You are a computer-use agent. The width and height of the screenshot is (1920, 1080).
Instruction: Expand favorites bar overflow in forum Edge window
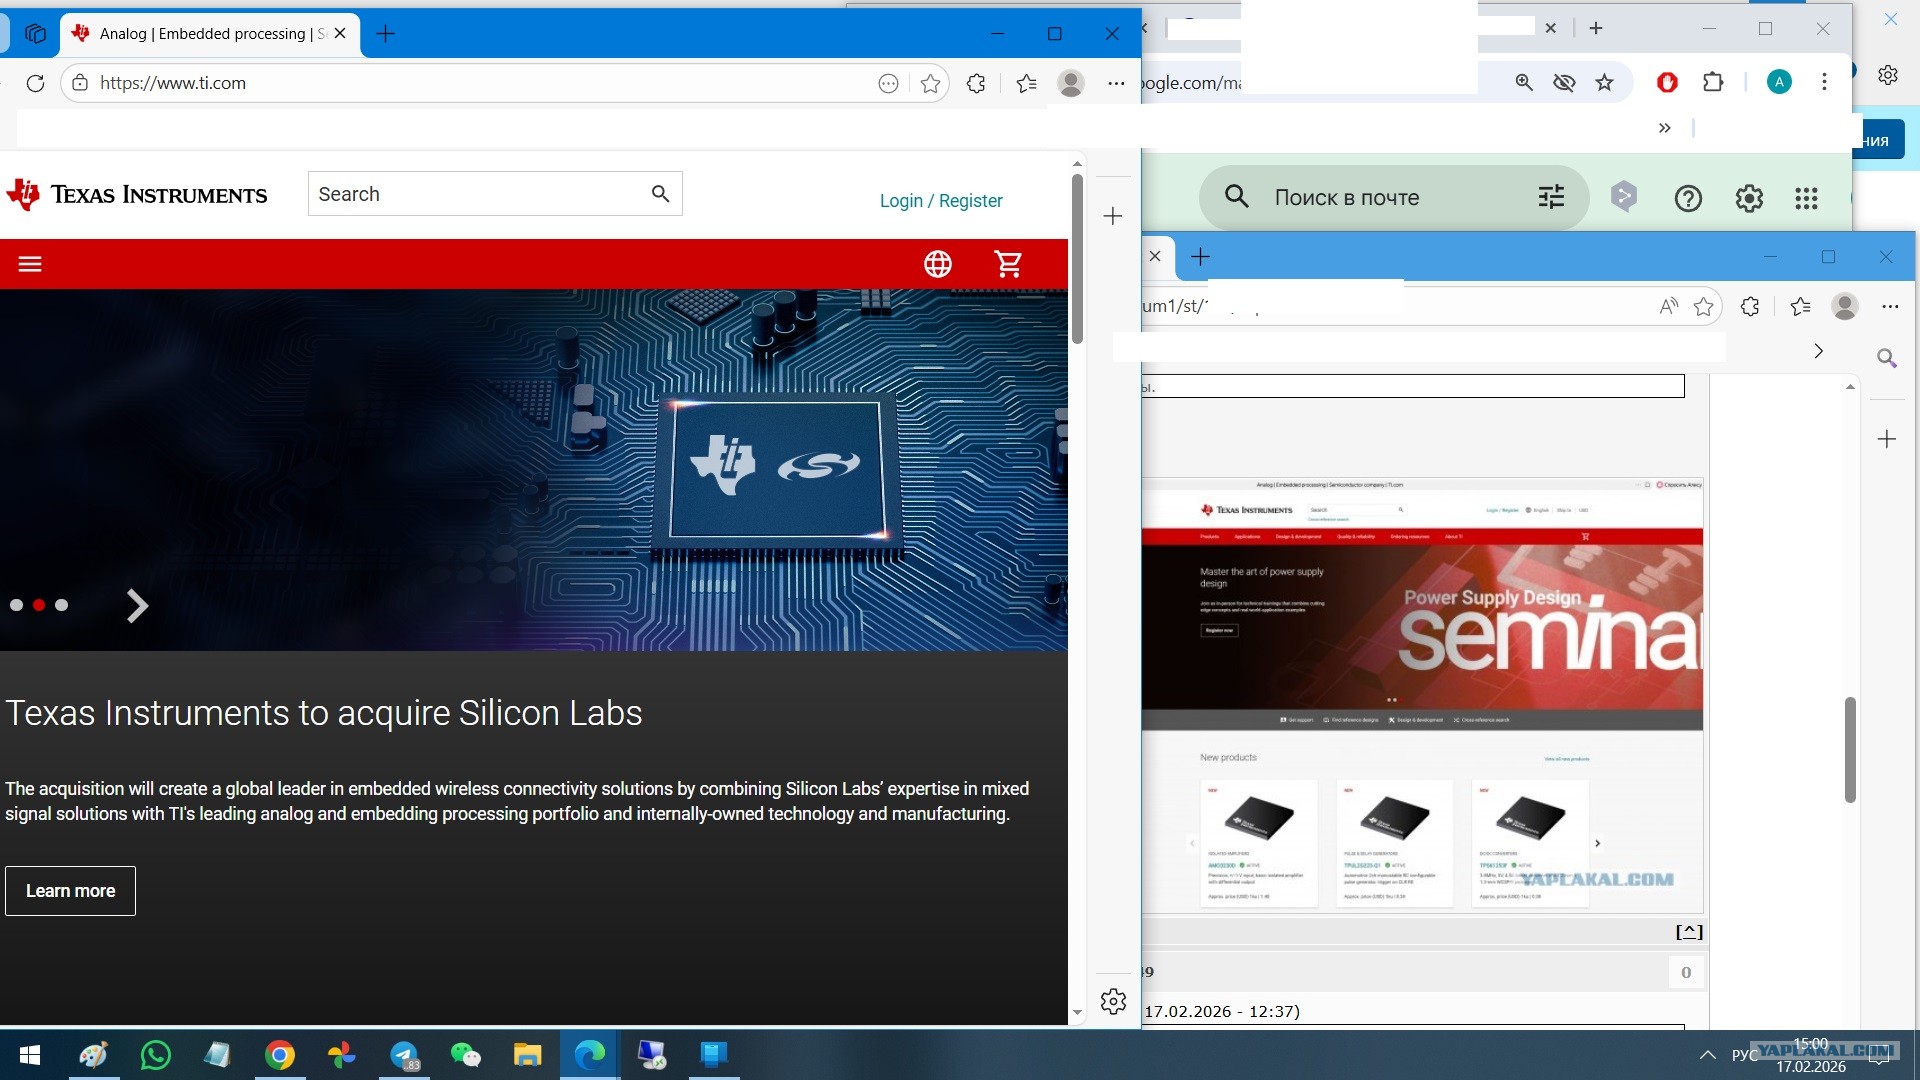(1819, 351)
